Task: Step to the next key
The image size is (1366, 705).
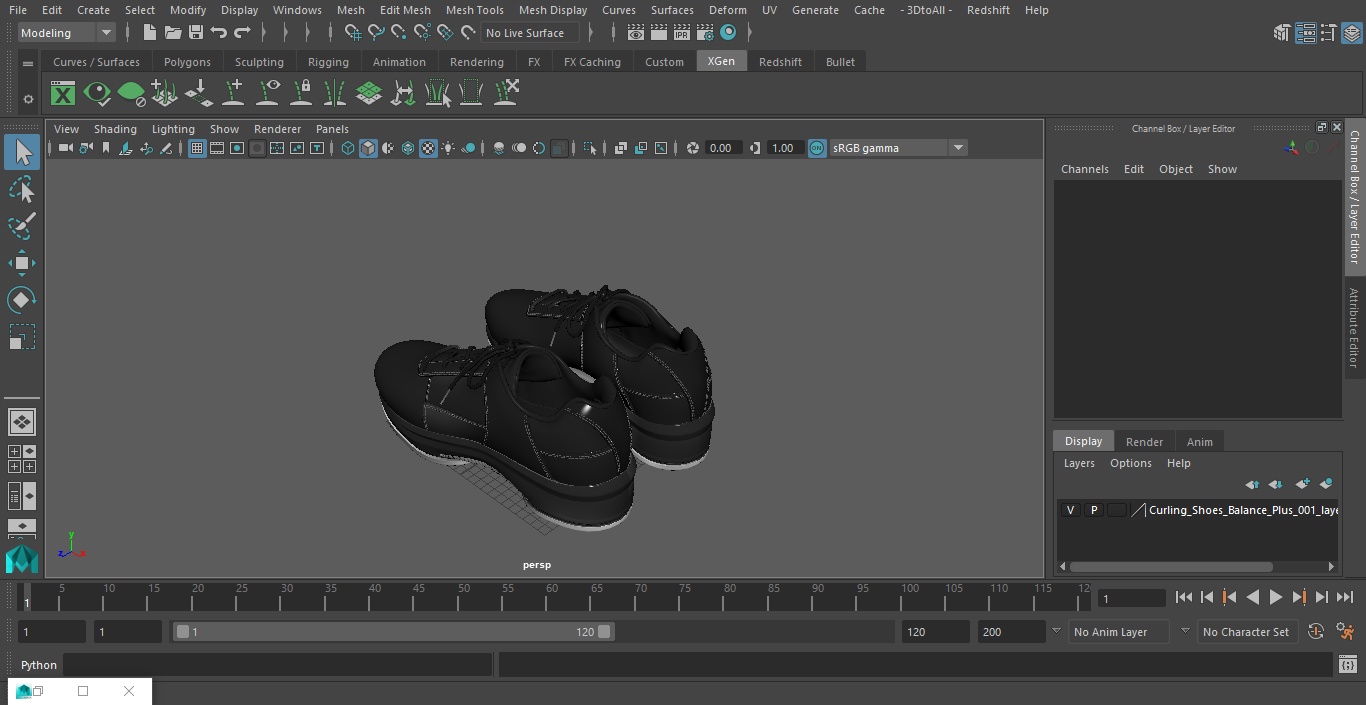Action: 1299,597
